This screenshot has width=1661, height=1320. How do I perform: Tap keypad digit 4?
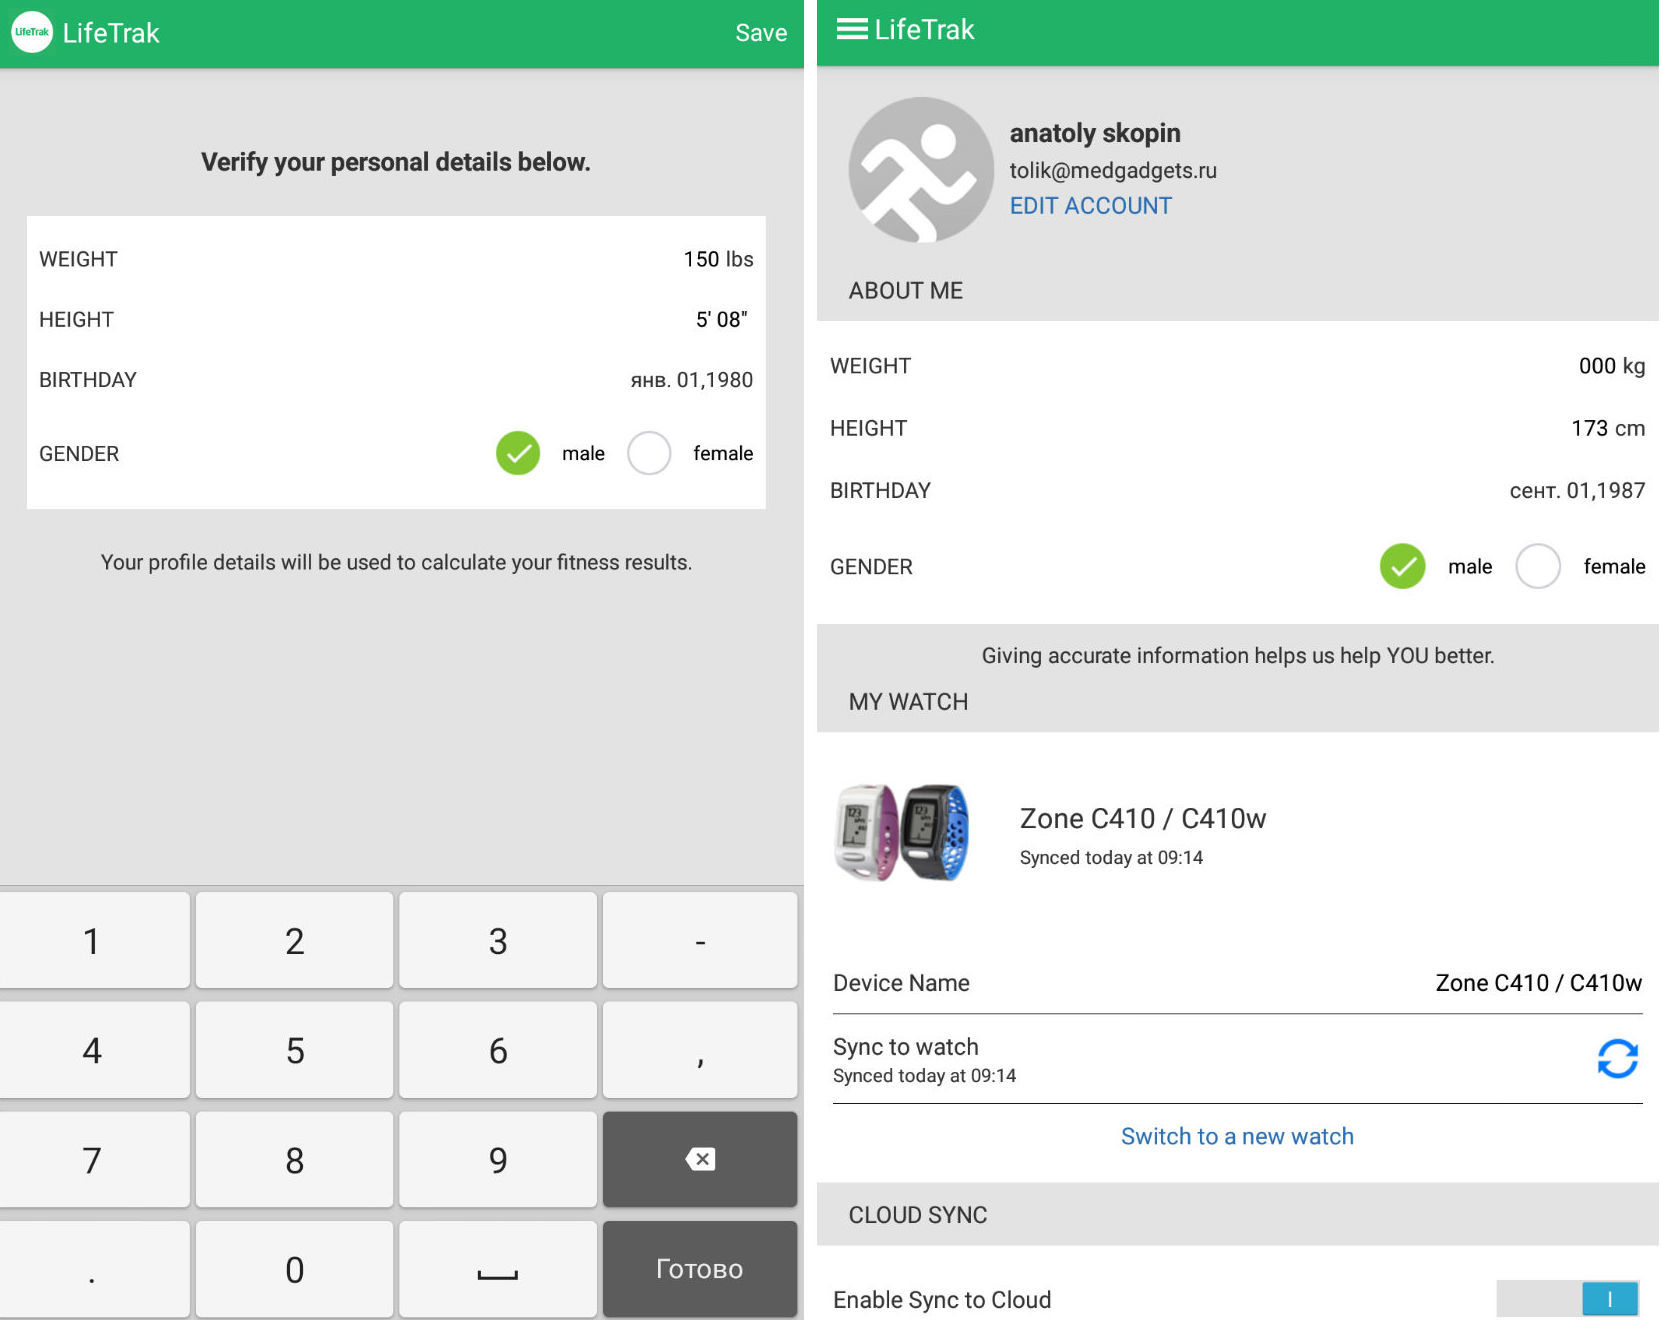(x=92, y=1050)
